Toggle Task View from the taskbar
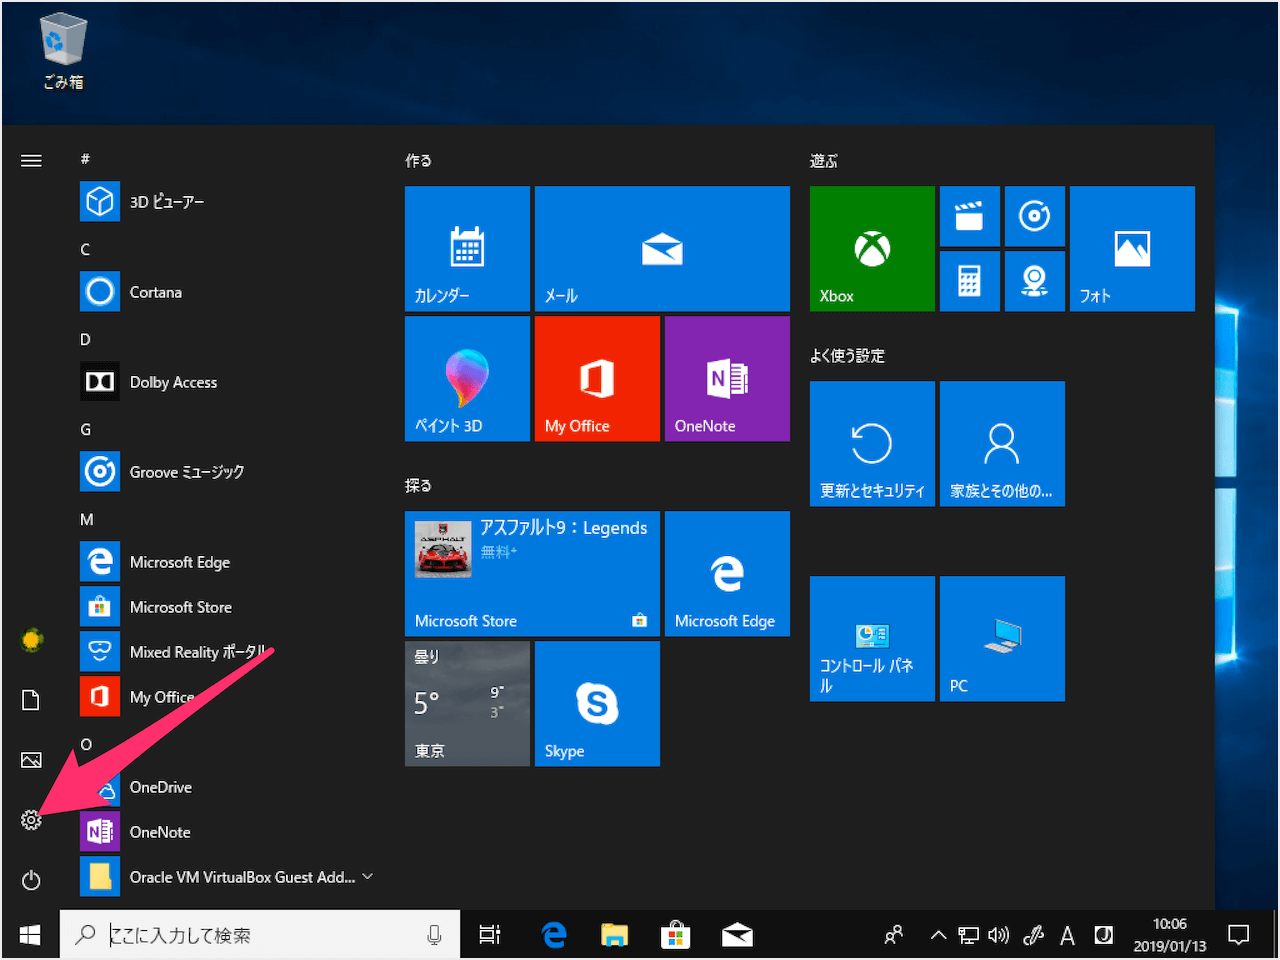Screen dimensions: 1280x960 (489, 935)
